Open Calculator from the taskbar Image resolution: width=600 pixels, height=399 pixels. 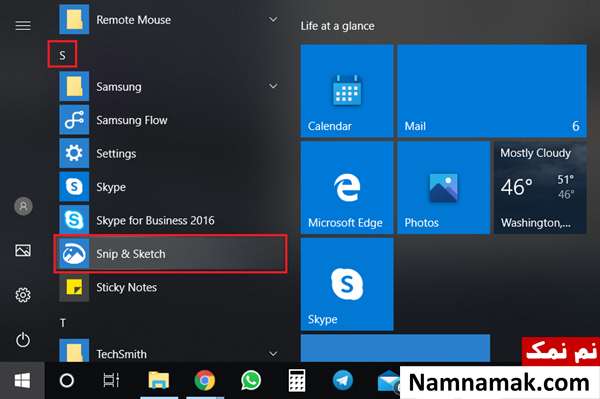tap(297, 381)
